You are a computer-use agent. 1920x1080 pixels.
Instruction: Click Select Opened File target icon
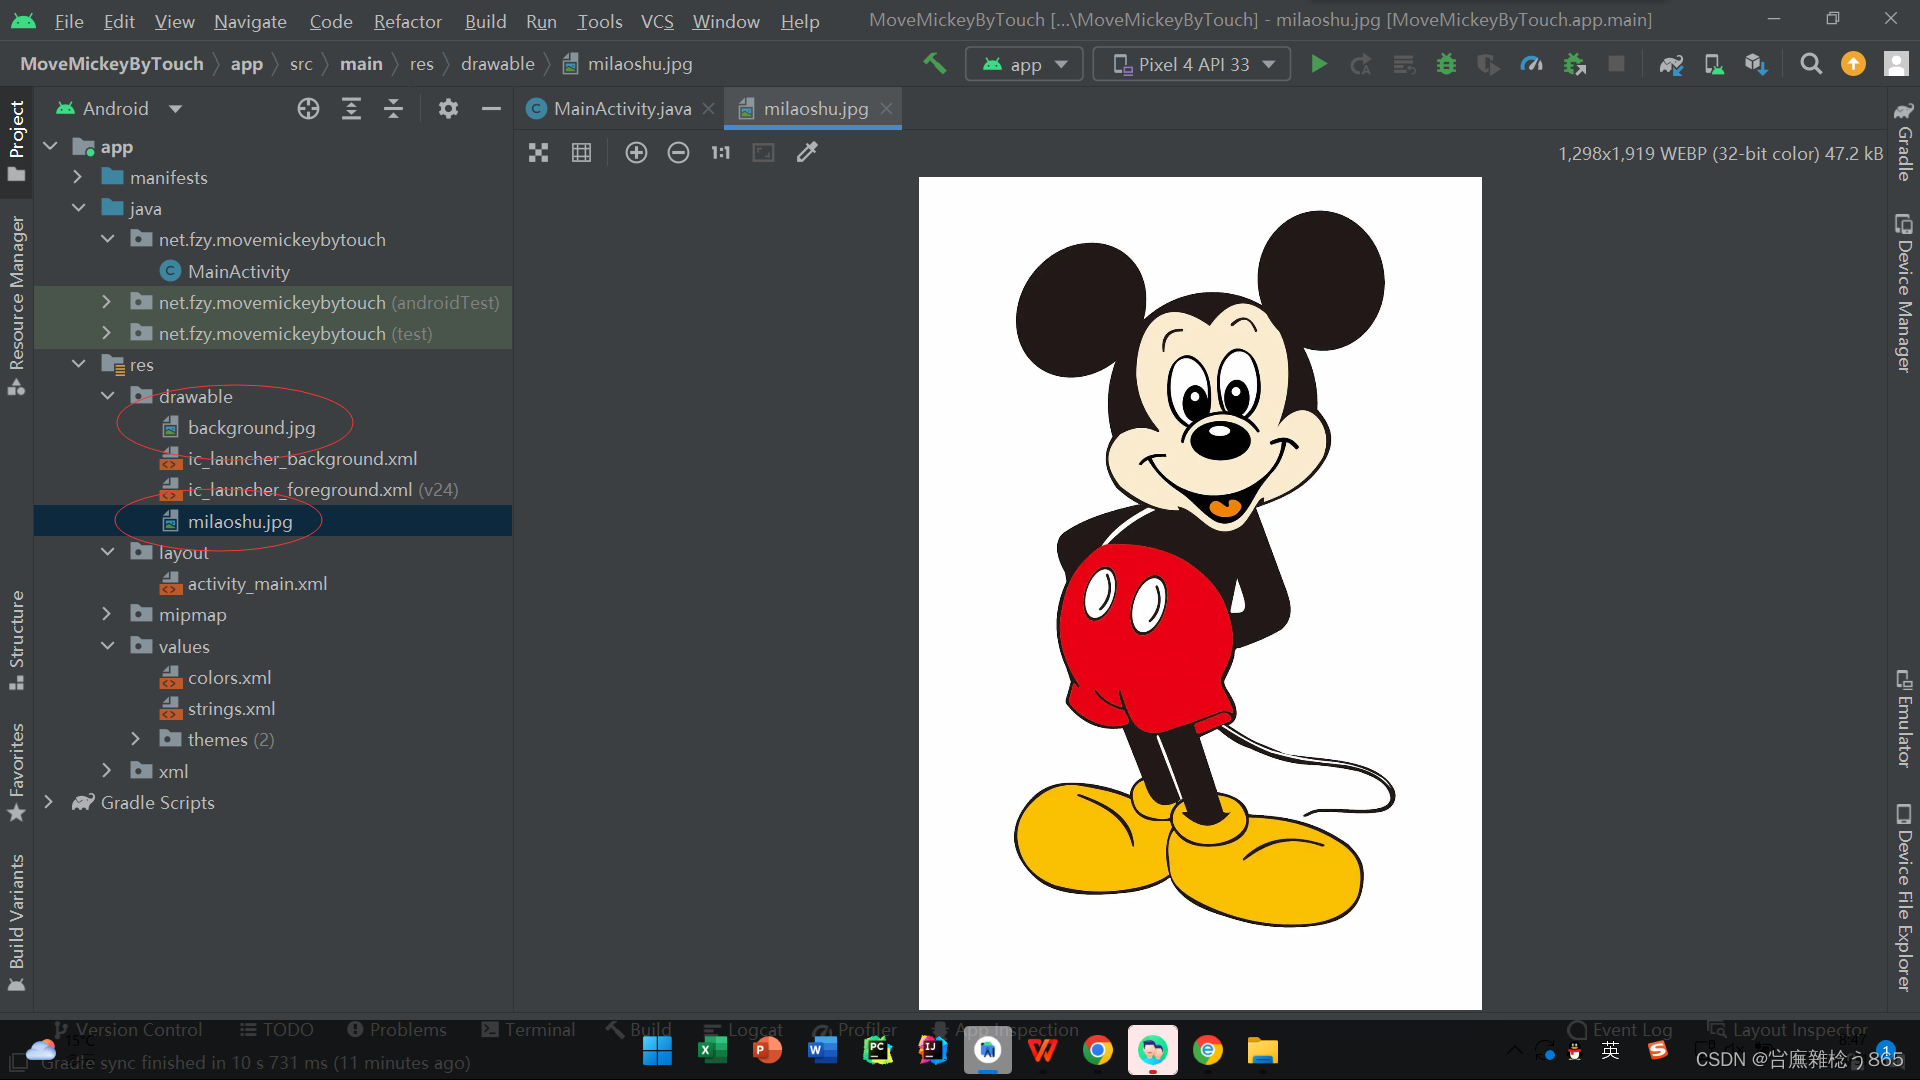pyautogui.click(x=308, y=109)
